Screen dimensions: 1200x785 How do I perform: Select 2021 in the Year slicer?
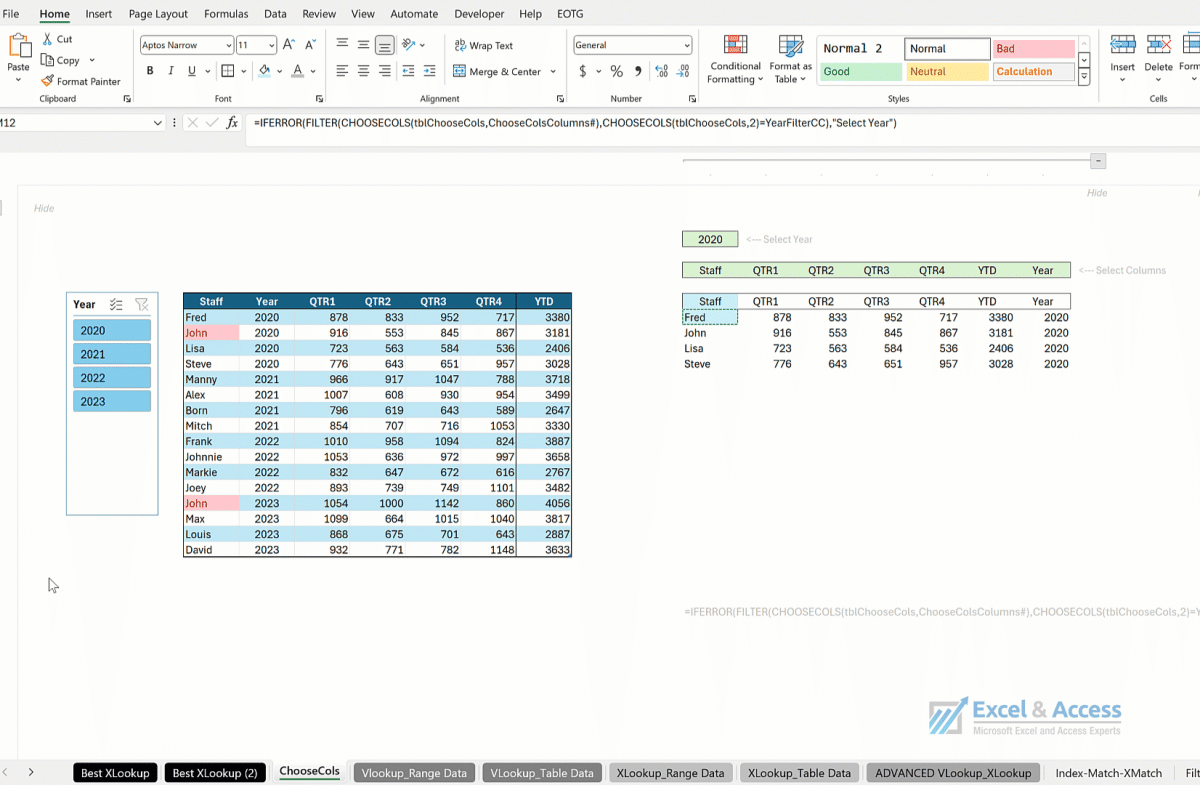(x=111, y=353)
